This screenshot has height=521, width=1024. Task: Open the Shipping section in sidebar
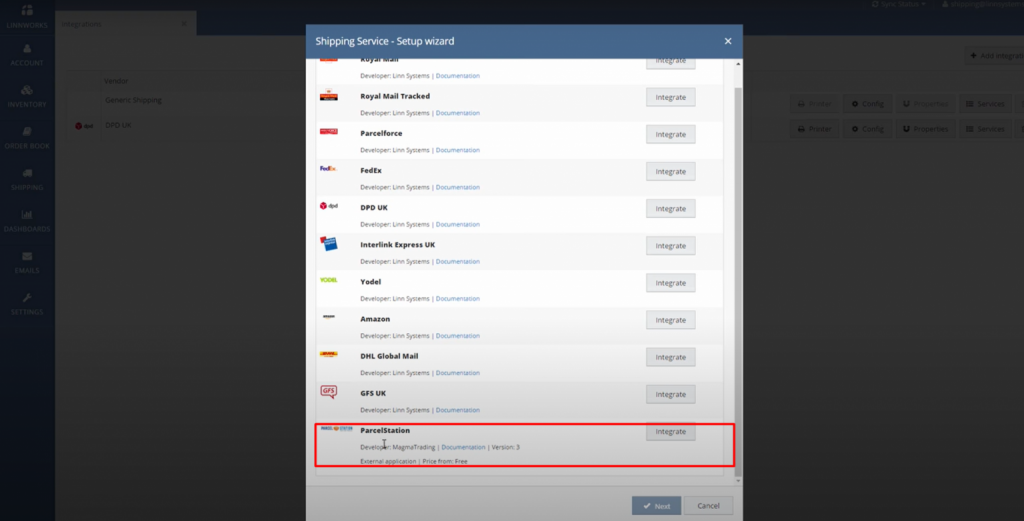tap(27, 180)
